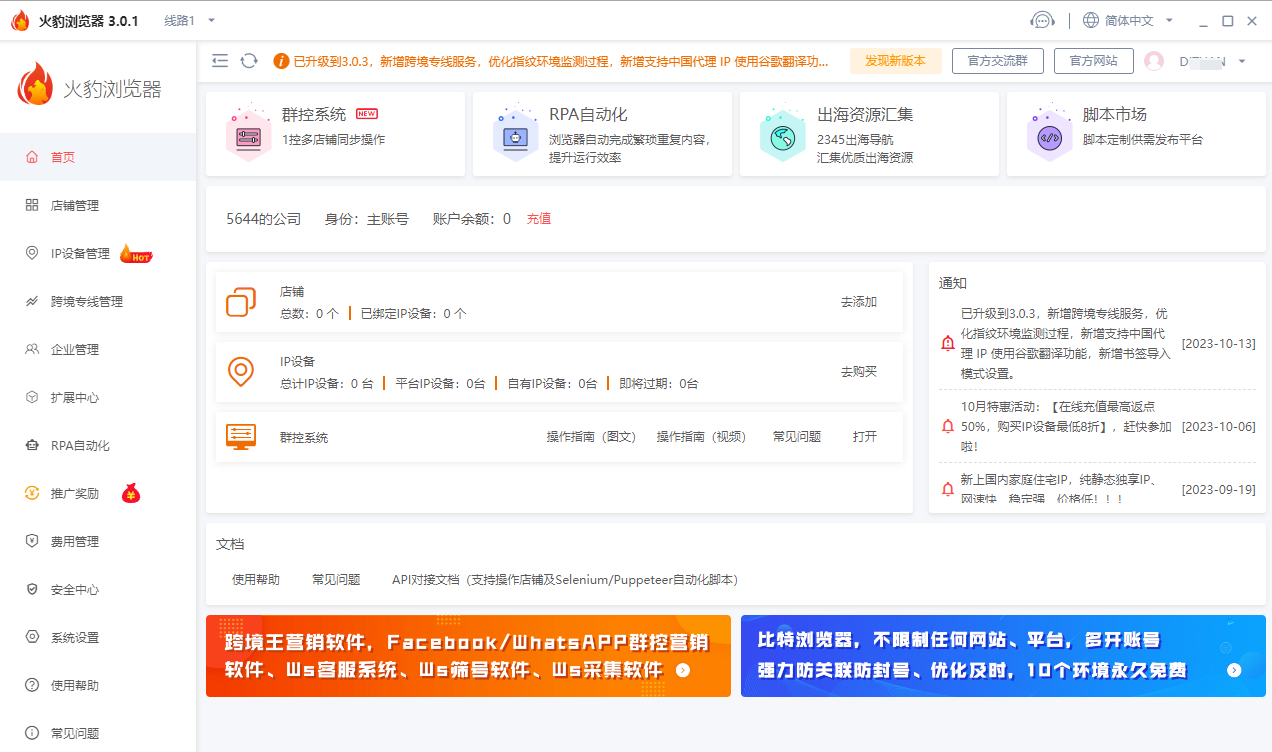Open 企业管理 in the sidebar
This screenshot has height=752, width=1272.
98,349
